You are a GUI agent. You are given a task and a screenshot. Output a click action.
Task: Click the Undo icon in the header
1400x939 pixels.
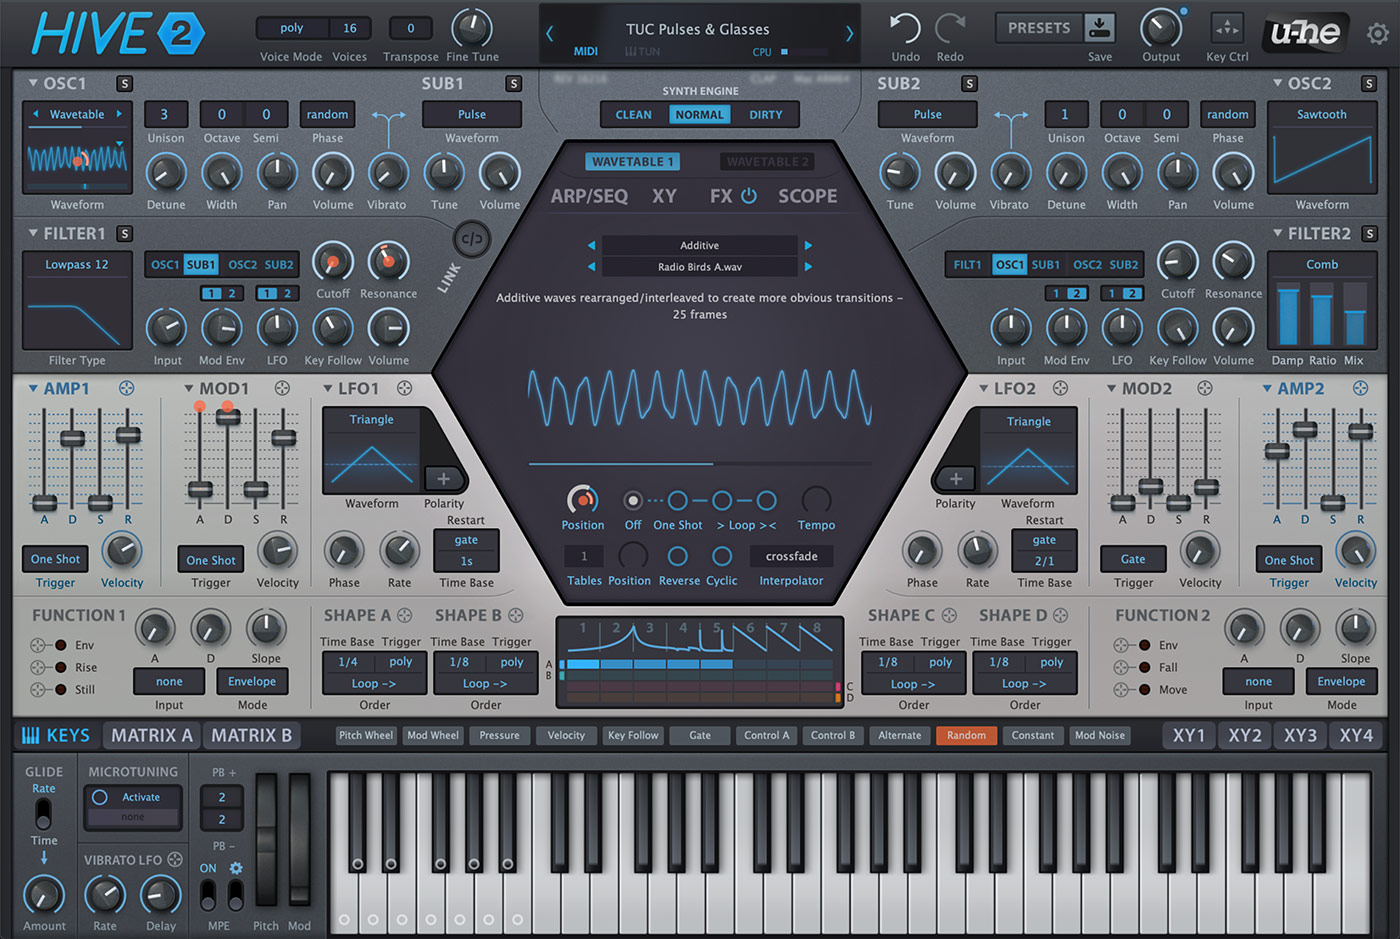pyautogui.click(x=905, y=28)
